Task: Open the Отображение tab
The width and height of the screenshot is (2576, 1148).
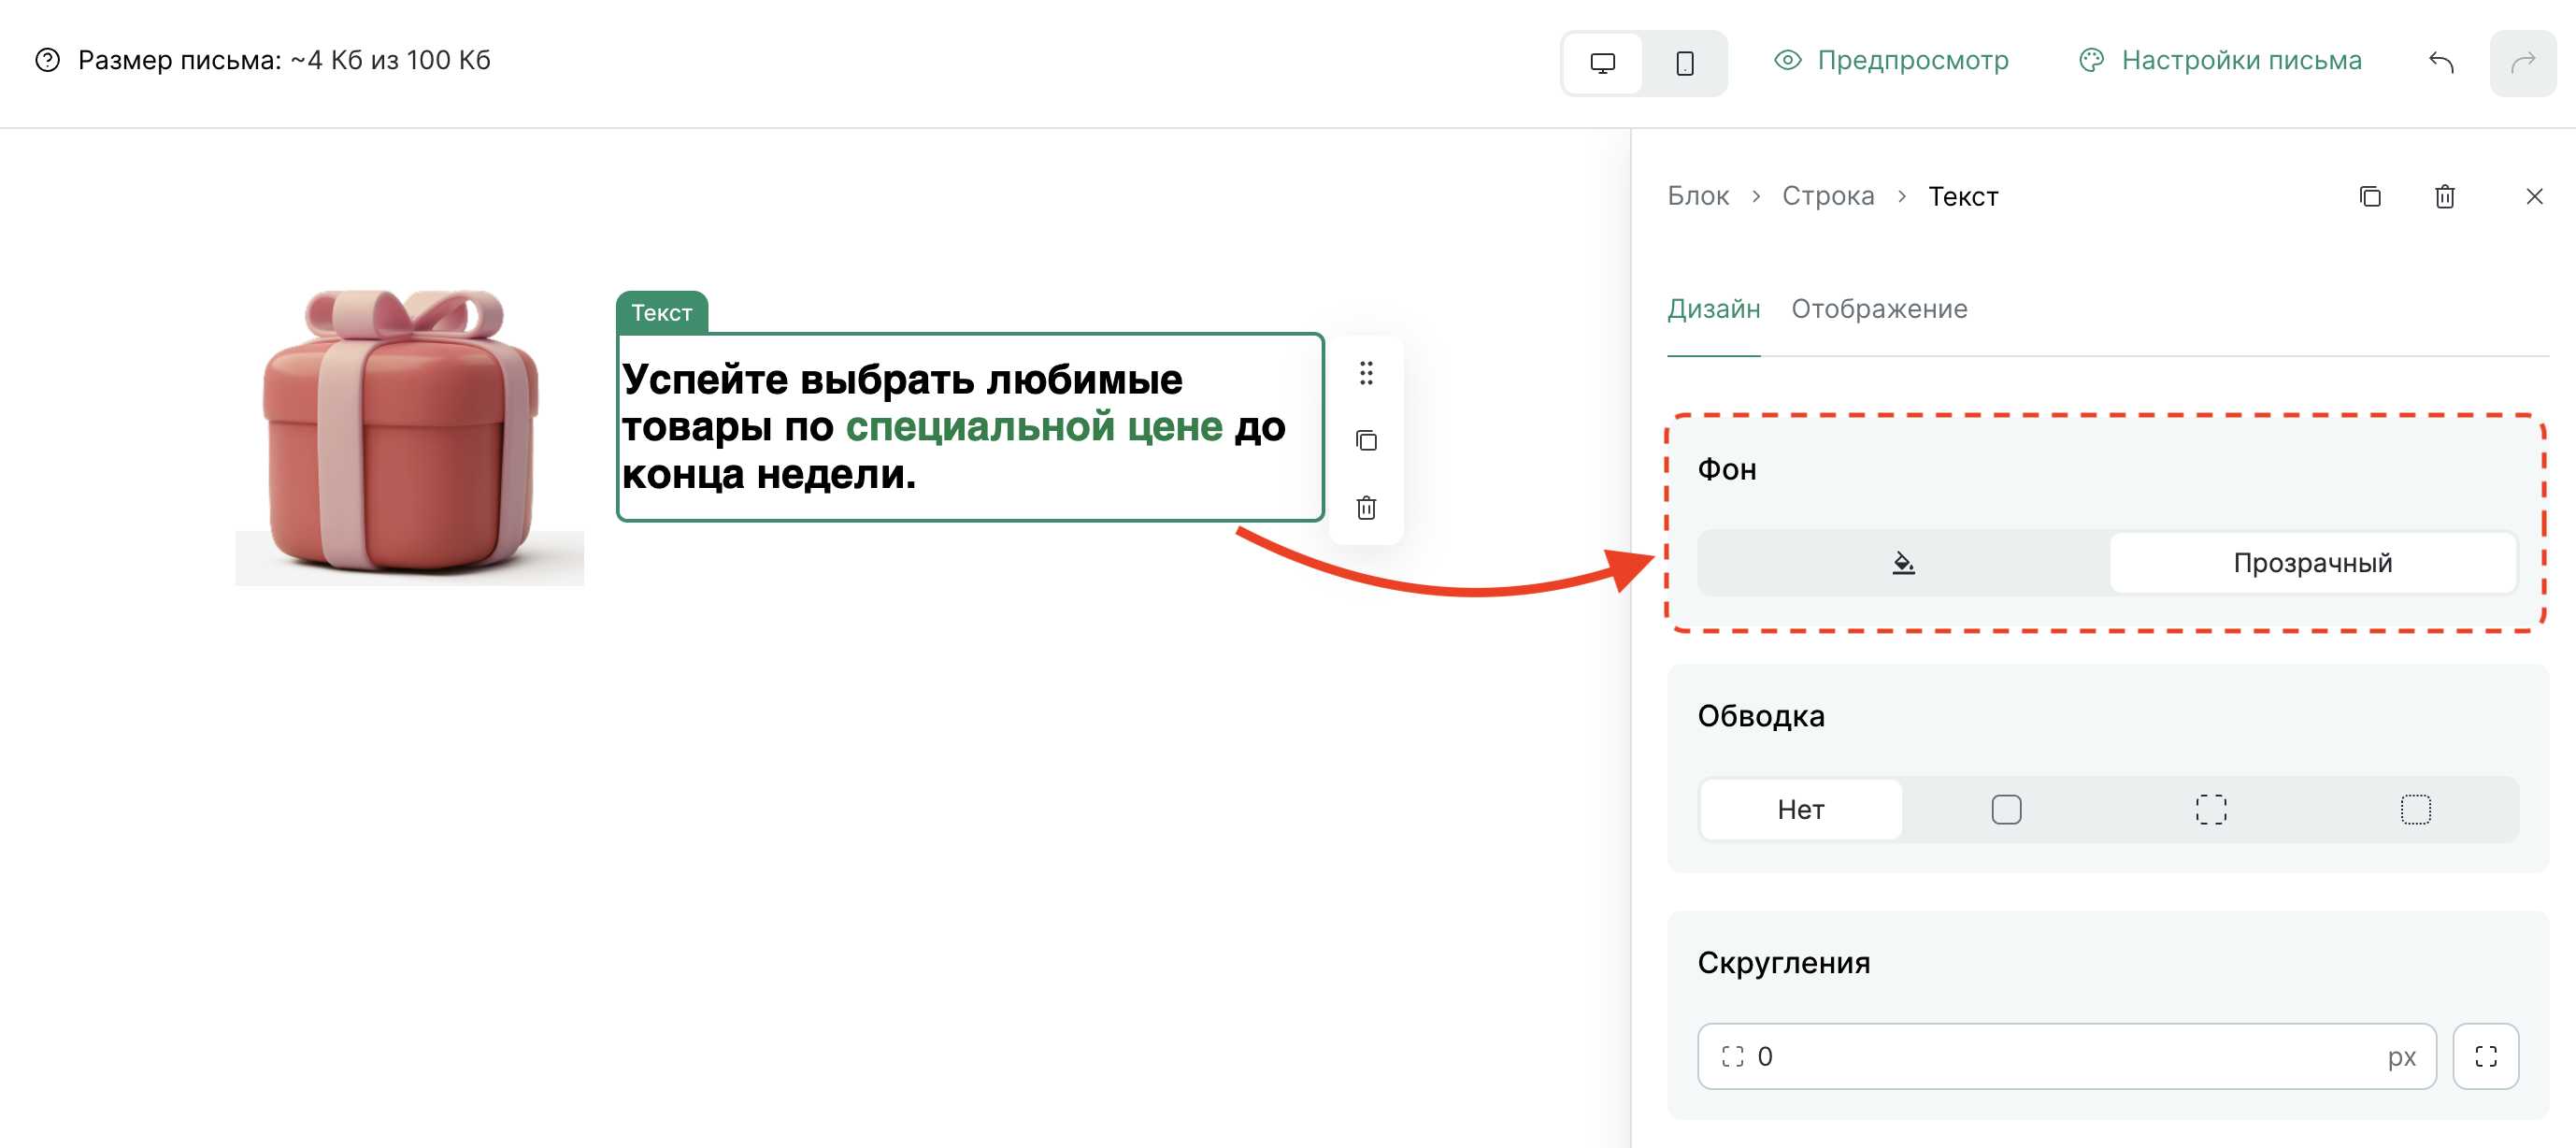Action: point(1879,309)
